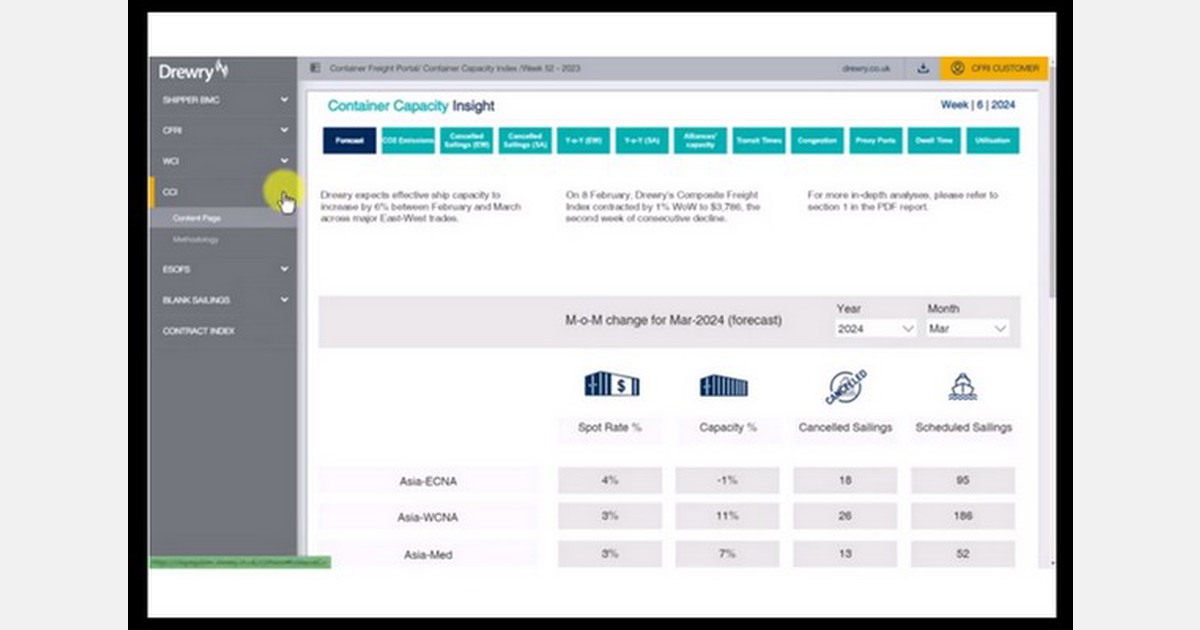
Task: Click the document icon beside Container Freight Portal title
Action: [317, 69]
